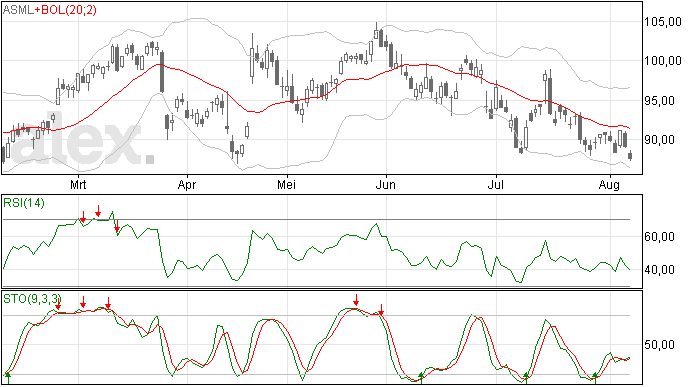
Task: Click the Aug month label
Action: [x=609, y=184]
